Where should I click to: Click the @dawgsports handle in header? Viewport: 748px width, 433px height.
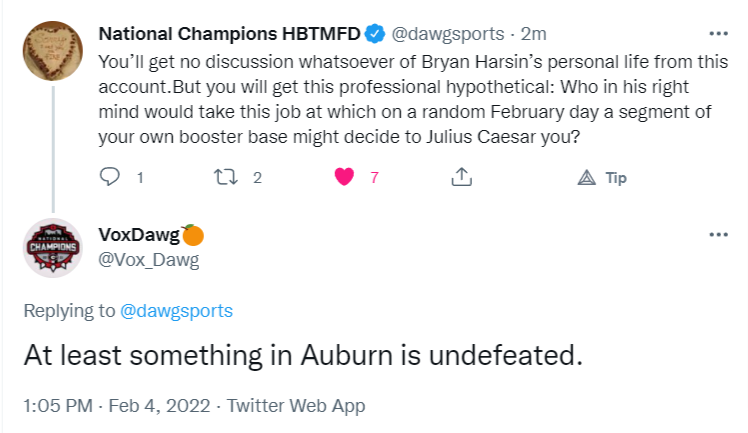point(446,34)
